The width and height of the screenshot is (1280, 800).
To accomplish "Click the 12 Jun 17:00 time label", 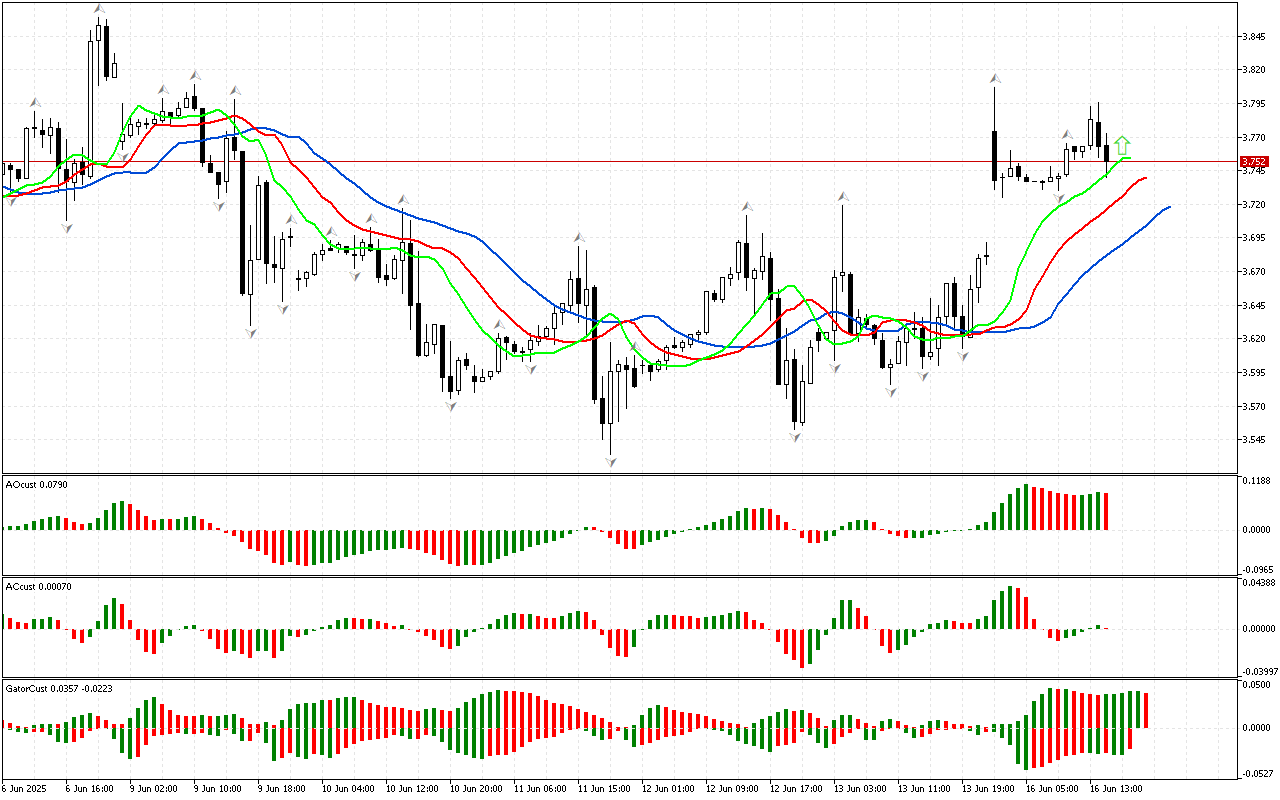I will (x=795, y=789).
